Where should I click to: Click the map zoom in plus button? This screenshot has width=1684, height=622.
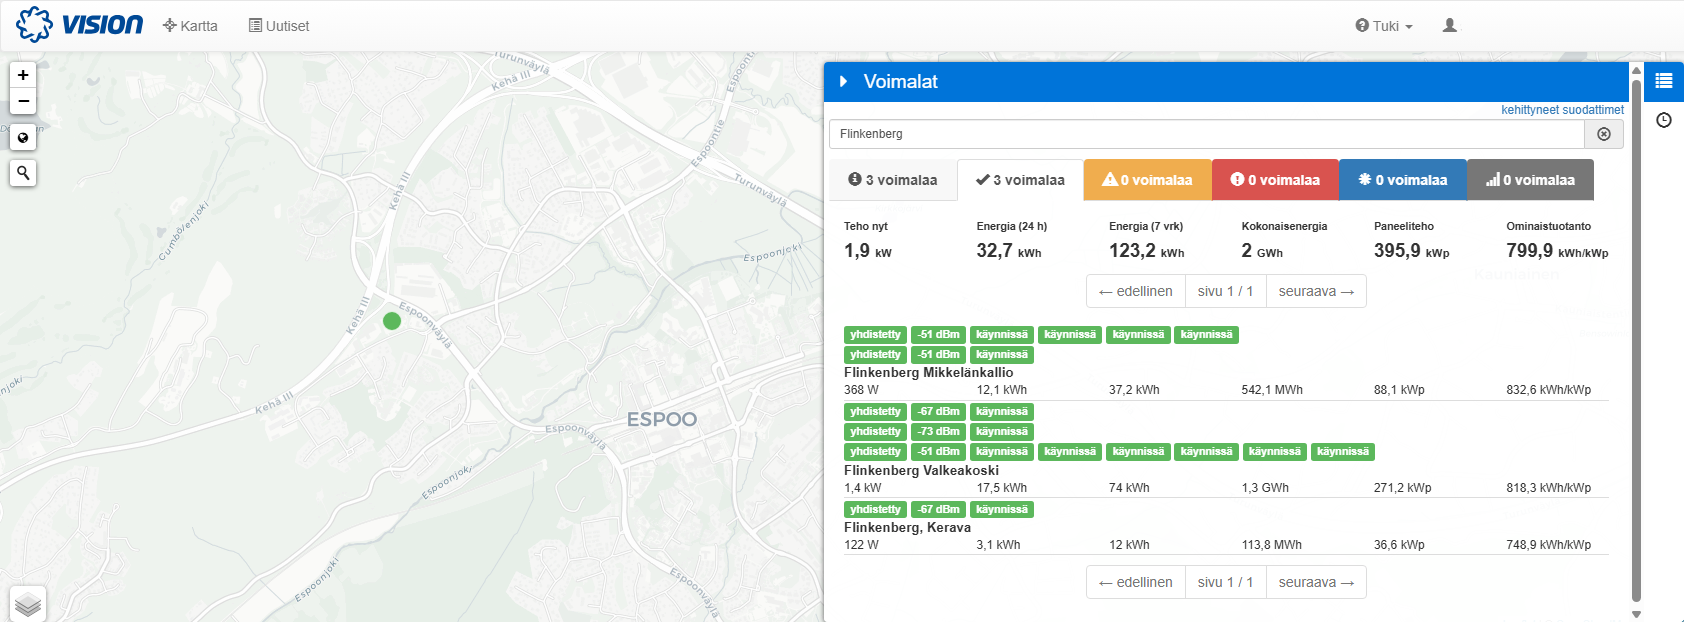tap(23, 75)
